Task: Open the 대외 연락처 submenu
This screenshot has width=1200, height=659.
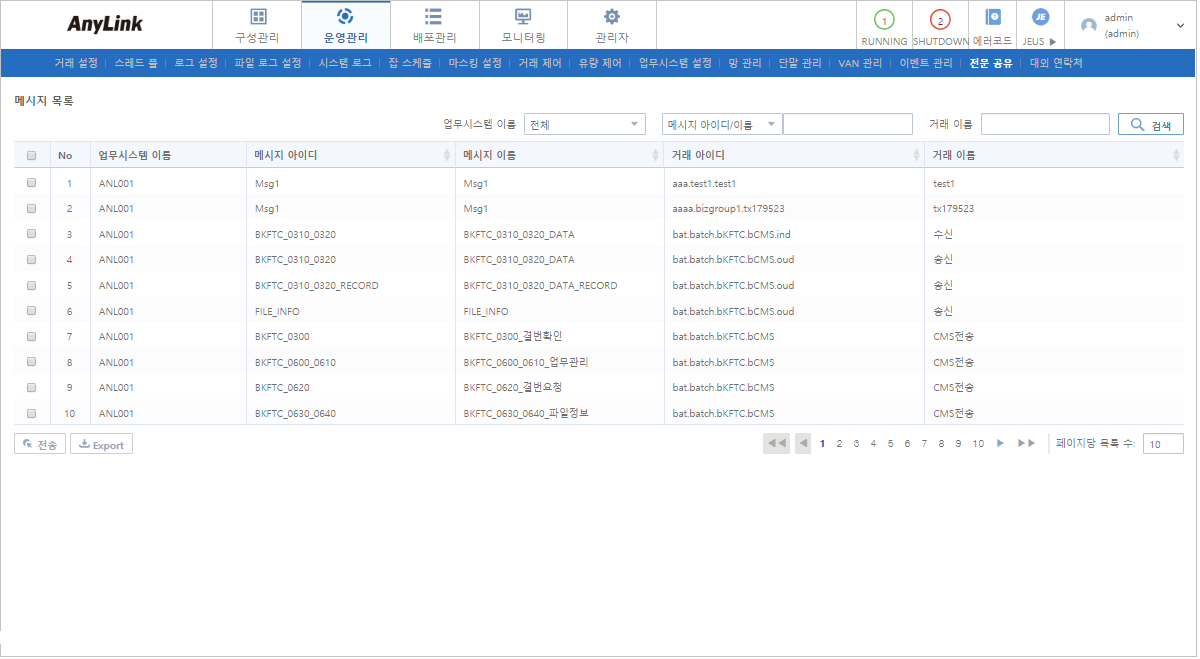Action: click(x=1056, y=63)
